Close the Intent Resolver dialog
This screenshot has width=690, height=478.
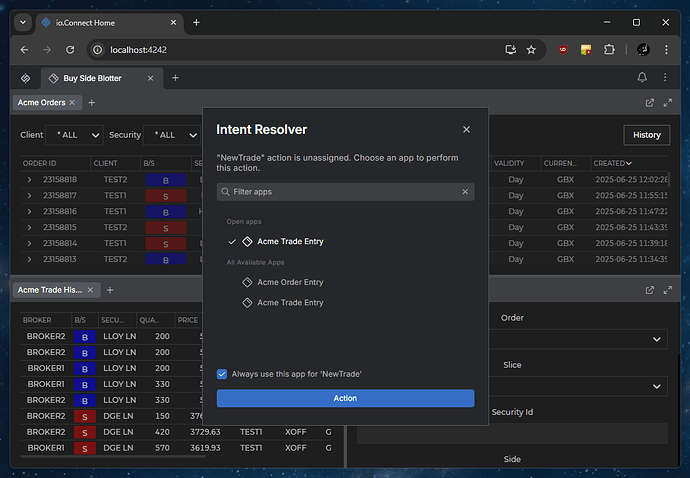point(466,129)
